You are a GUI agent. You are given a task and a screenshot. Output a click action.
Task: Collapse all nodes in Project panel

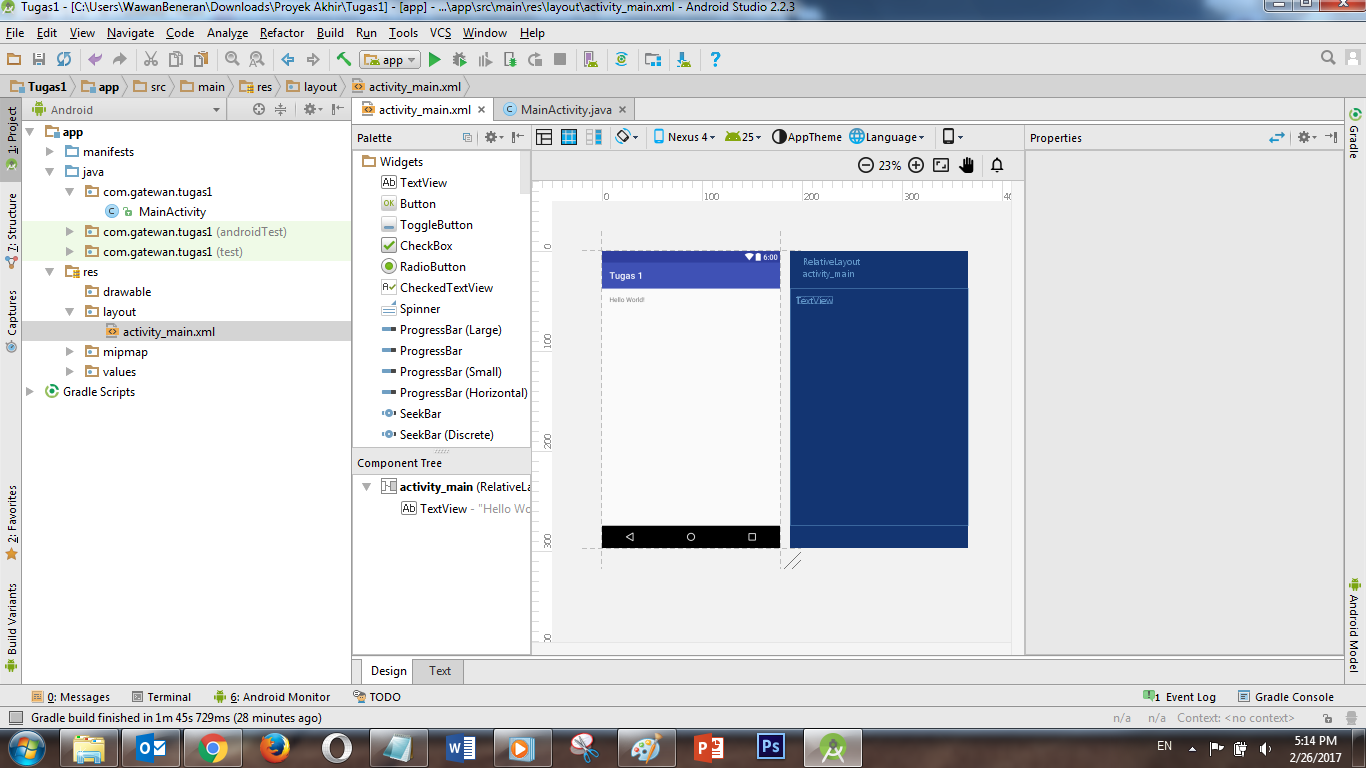point(281,110)
